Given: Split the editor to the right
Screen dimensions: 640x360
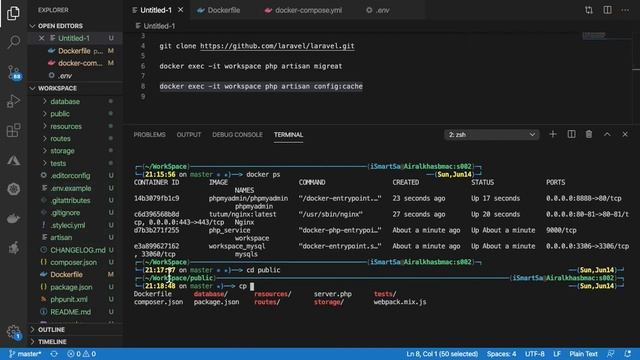Looking at the screenshot, I should (607, 10).
